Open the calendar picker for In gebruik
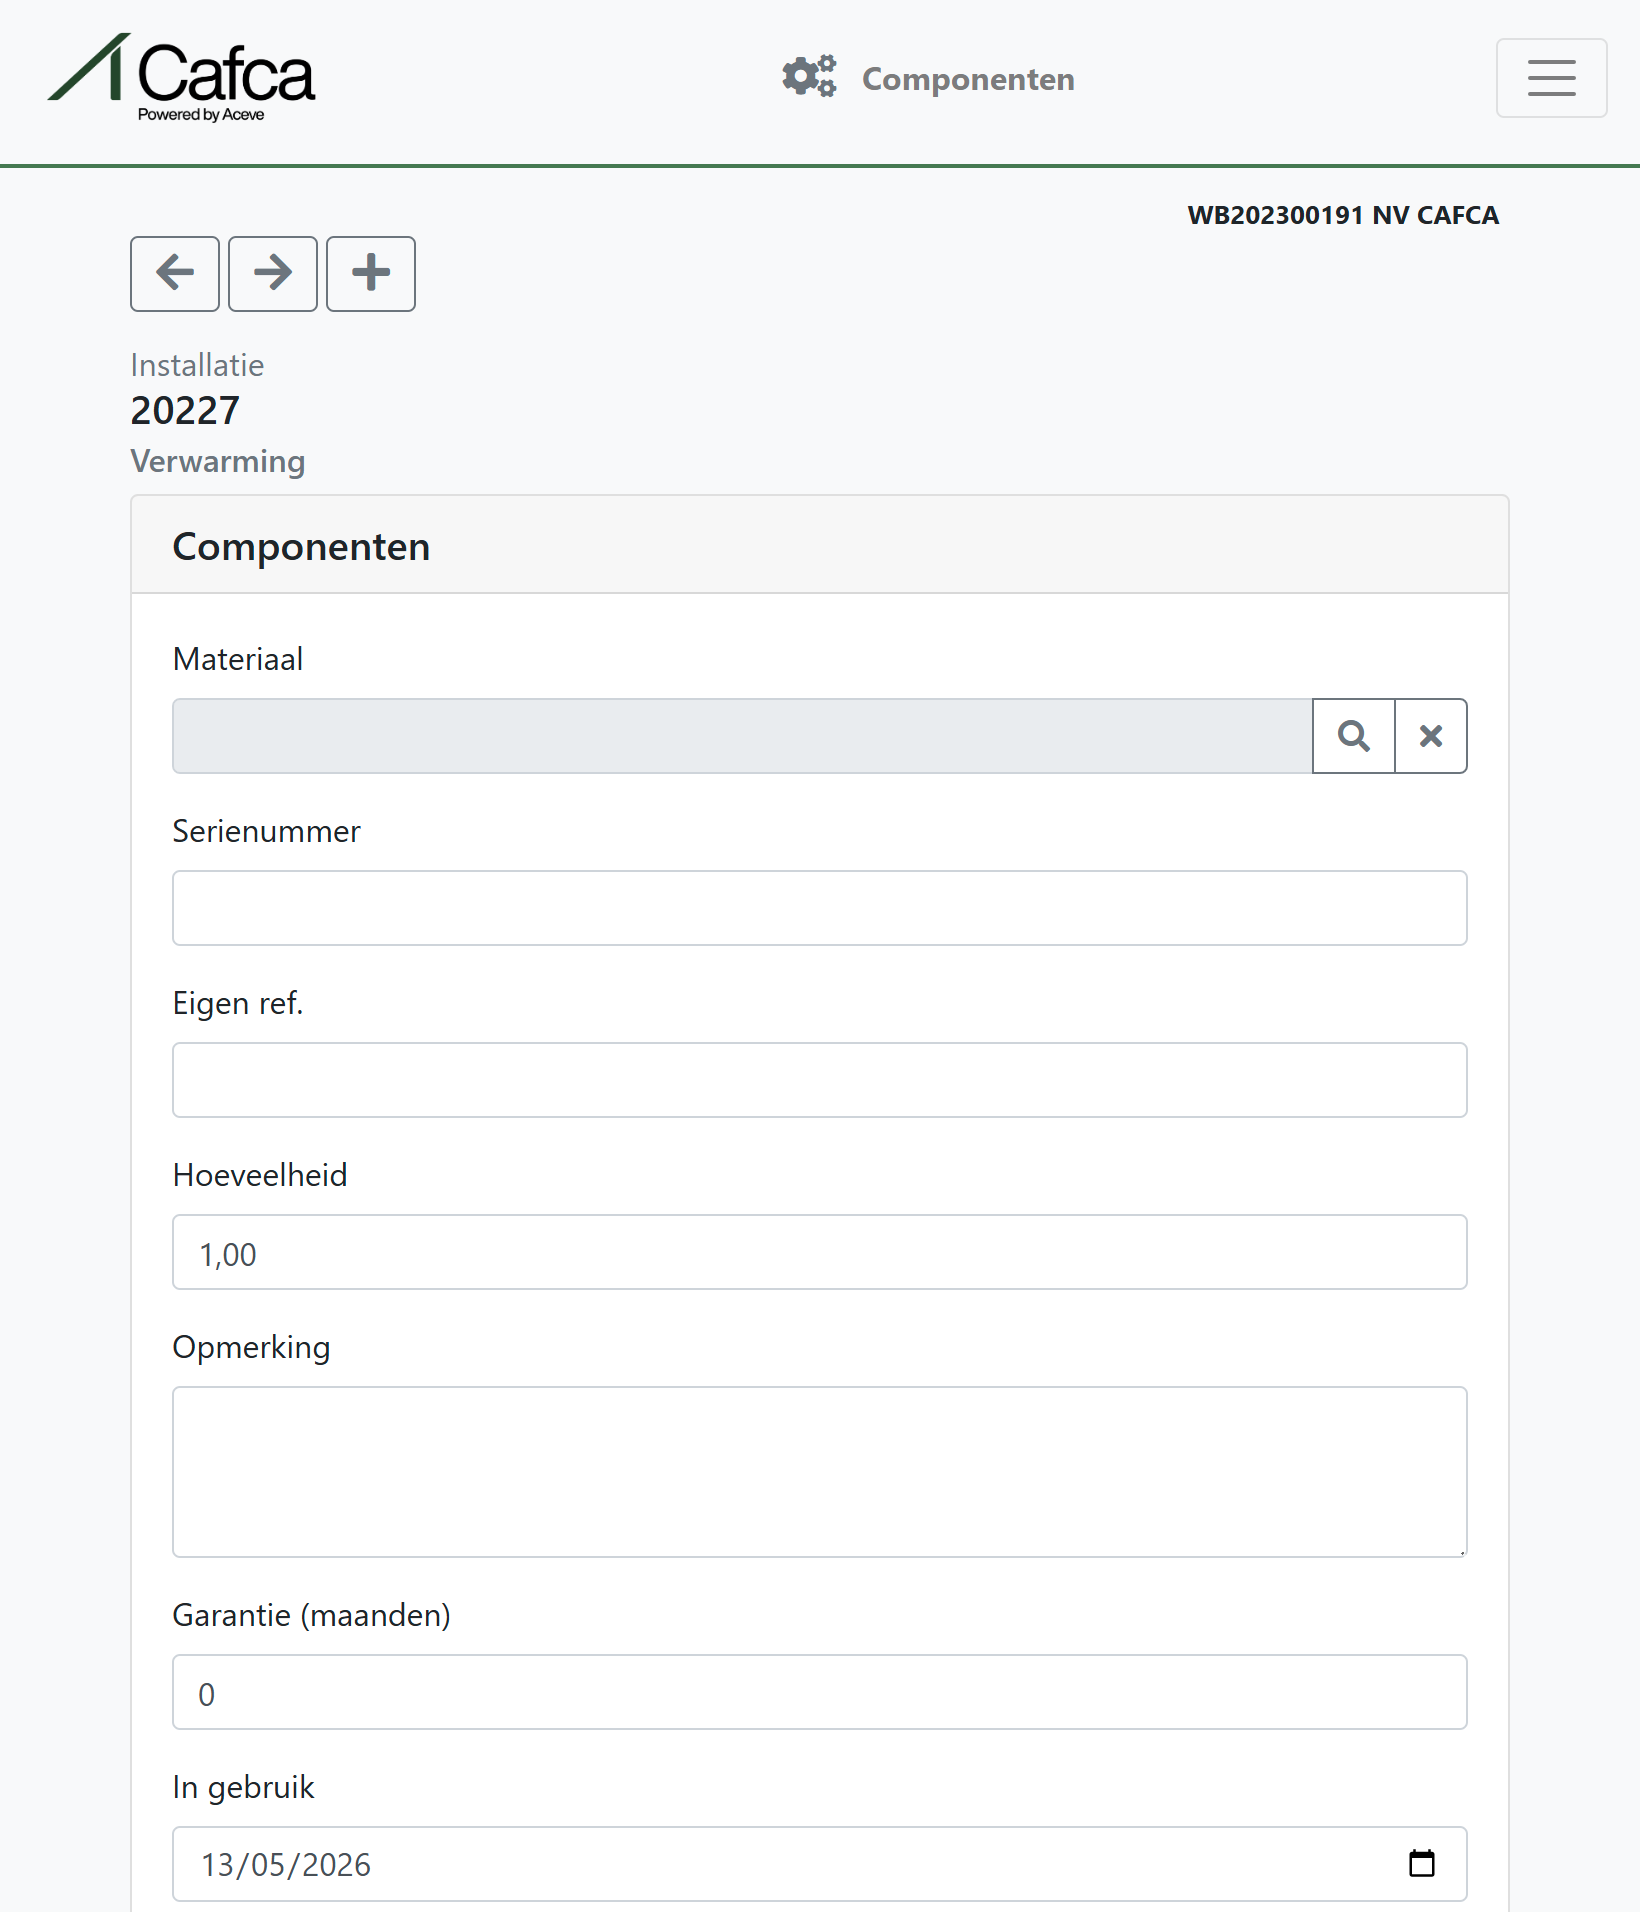Viewport: 1640px width, 1912px height. (x=1421, y=1863)
